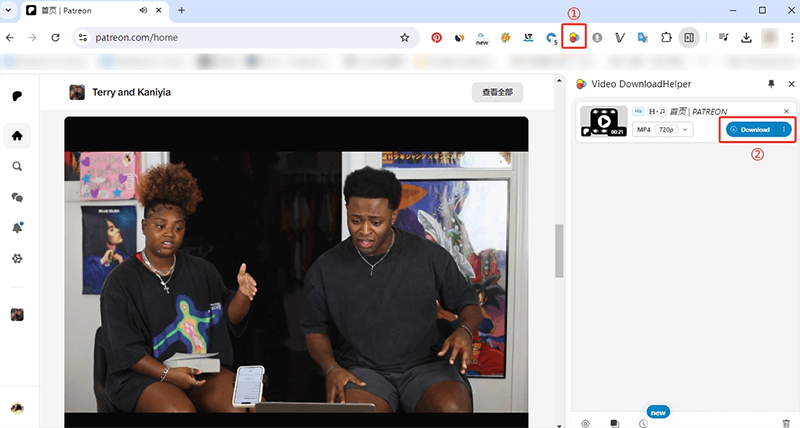Open Terry and Kaniyia membership sidebar avatar

pyautogui.click(x=17, y=315)
